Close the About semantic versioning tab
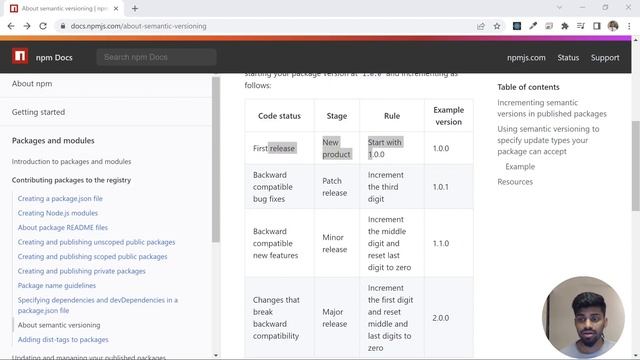 [x=116, y=9]
